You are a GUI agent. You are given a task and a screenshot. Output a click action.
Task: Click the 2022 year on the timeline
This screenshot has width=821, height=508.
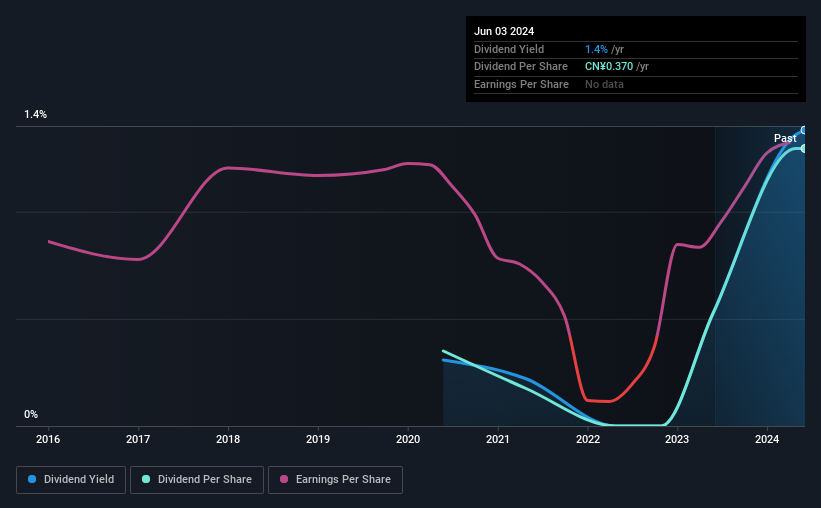(x=587, y=439)
